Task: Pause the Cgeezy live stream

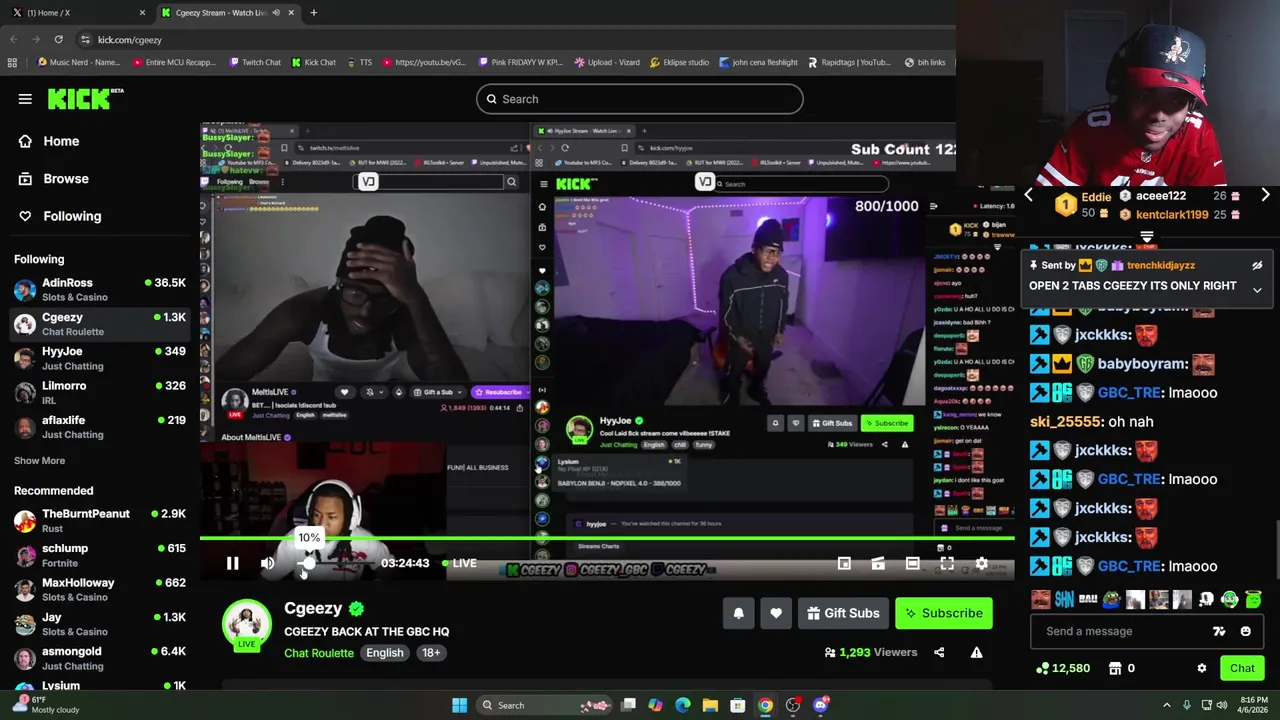Action: (x=232, y=564)
